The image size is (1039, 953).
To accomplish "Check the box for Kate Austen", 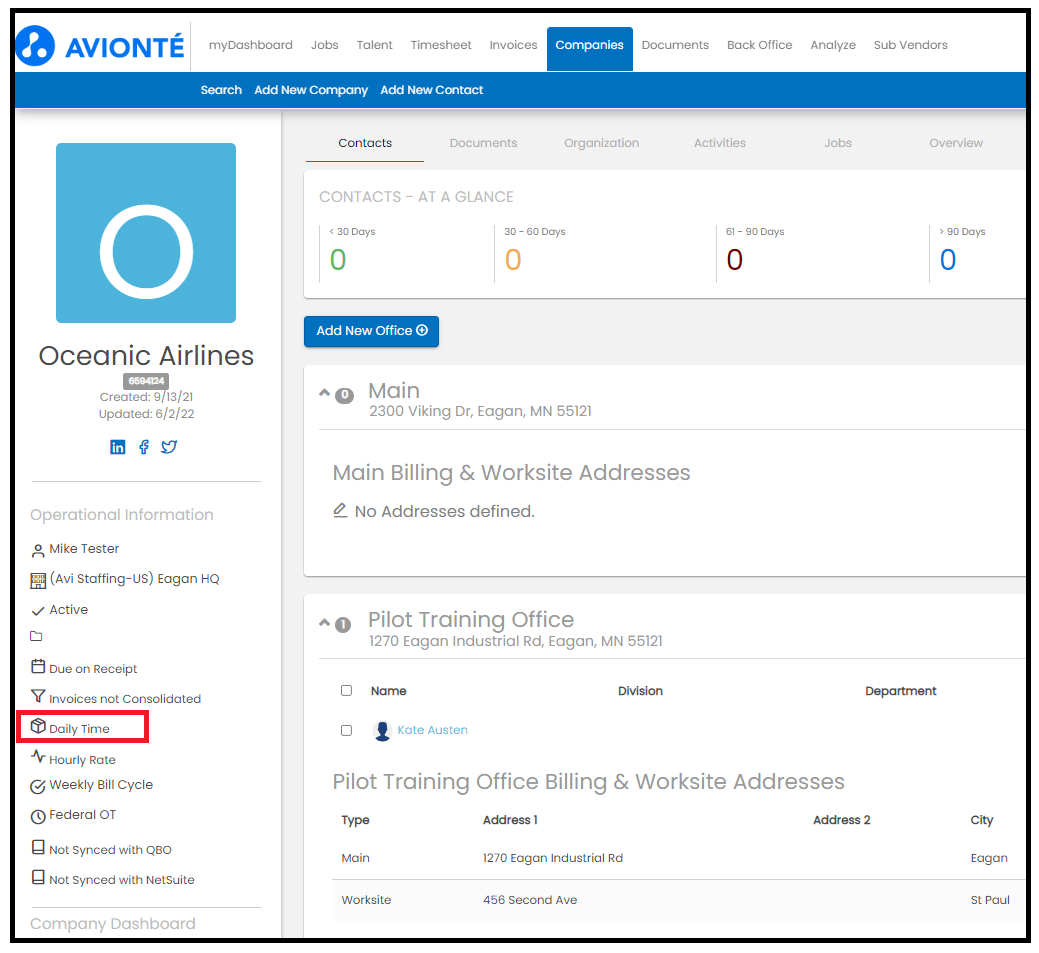I will (347, 730).
